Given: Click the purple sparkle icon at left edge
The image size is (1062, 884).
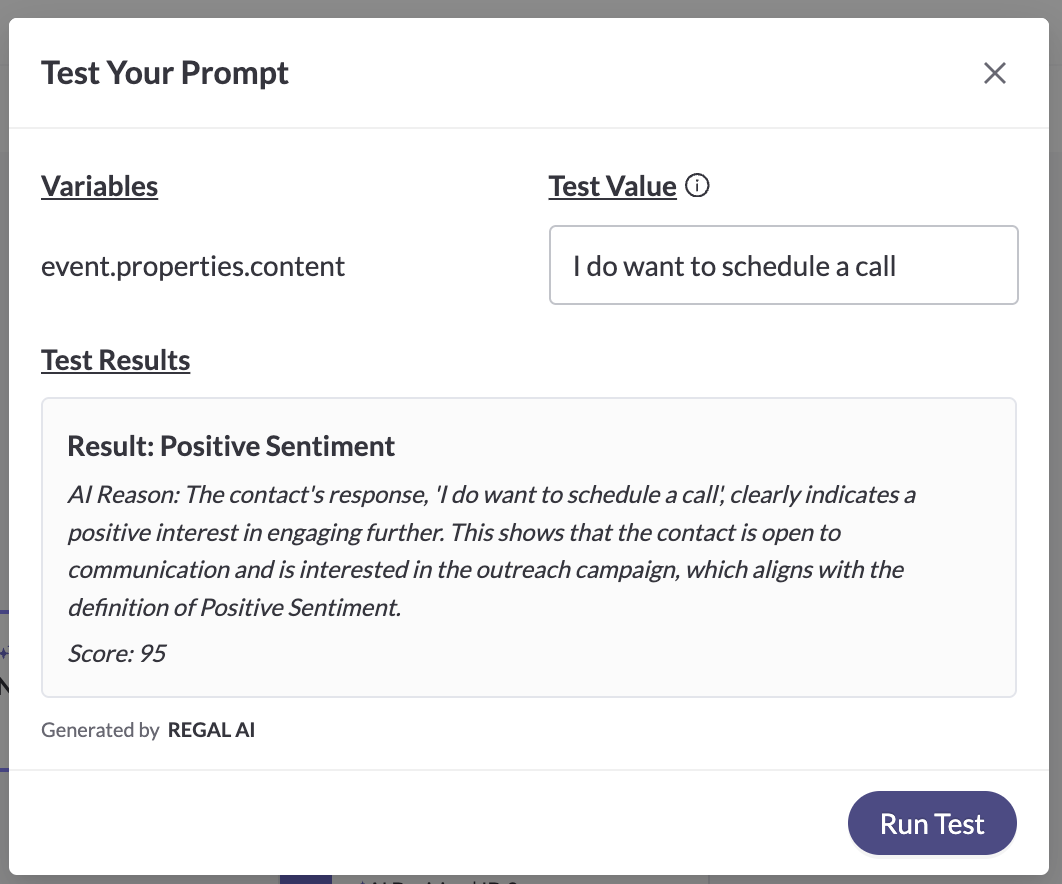Looking at the screenshot, I should click(x=4, y=652).
